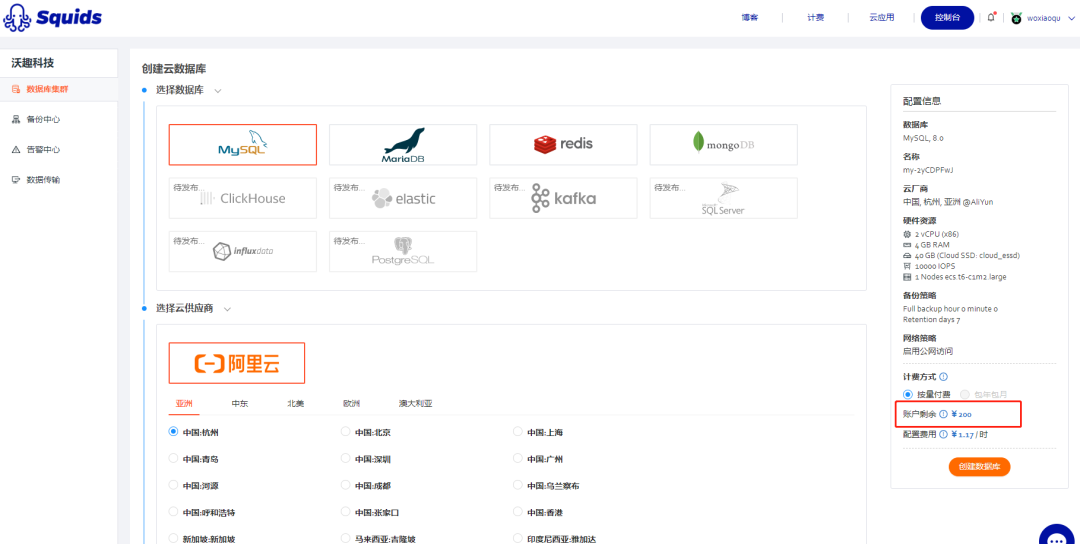The image size is (1080, 544).
Task: Click the elastic card
Action: 403,198
